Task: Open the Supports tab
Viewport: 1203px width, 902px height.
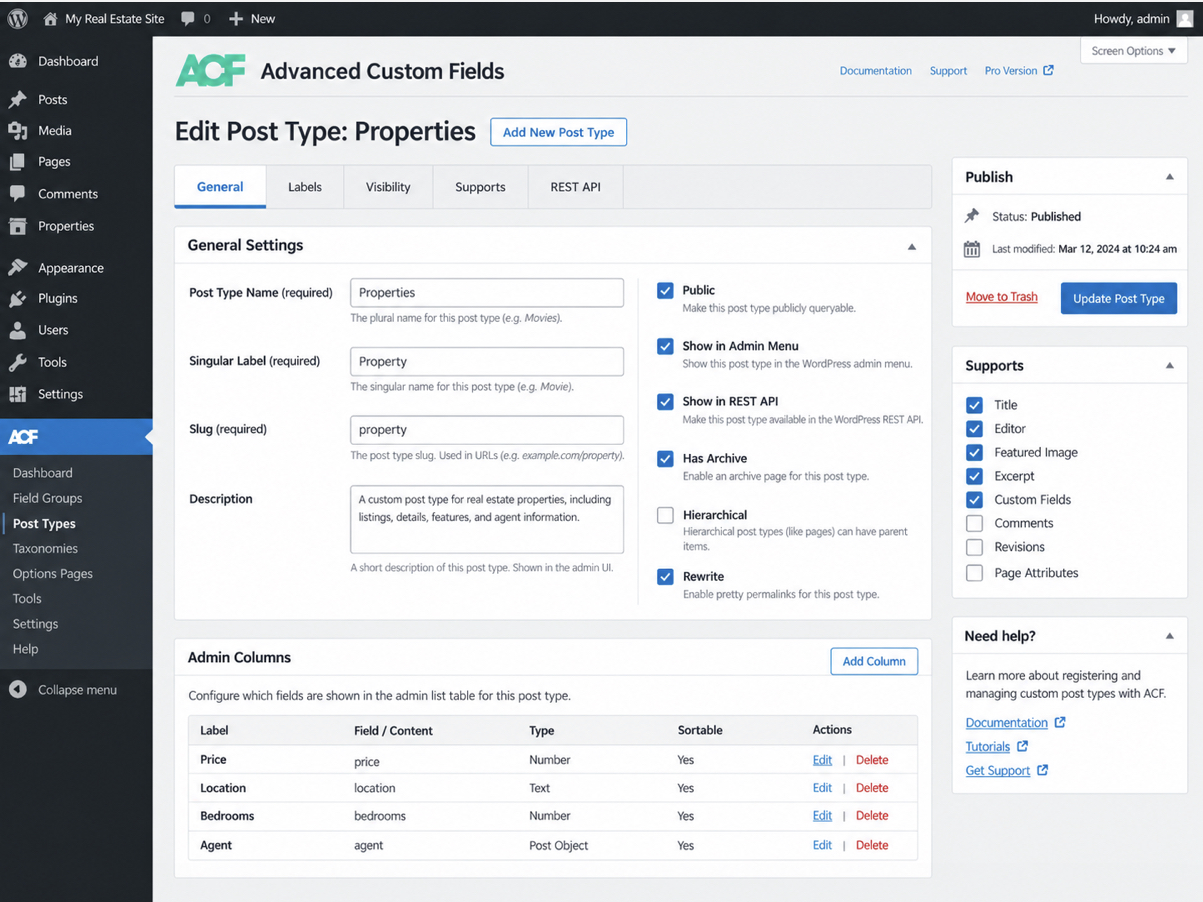Action: (480, 187)
